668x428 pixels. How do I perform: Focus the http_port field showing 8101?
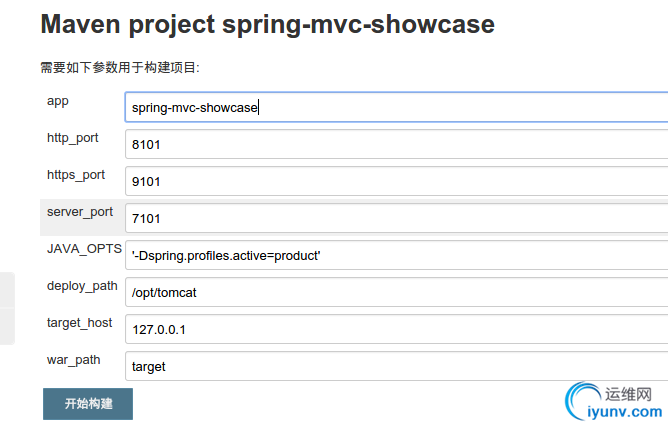(x=396, y=144)
